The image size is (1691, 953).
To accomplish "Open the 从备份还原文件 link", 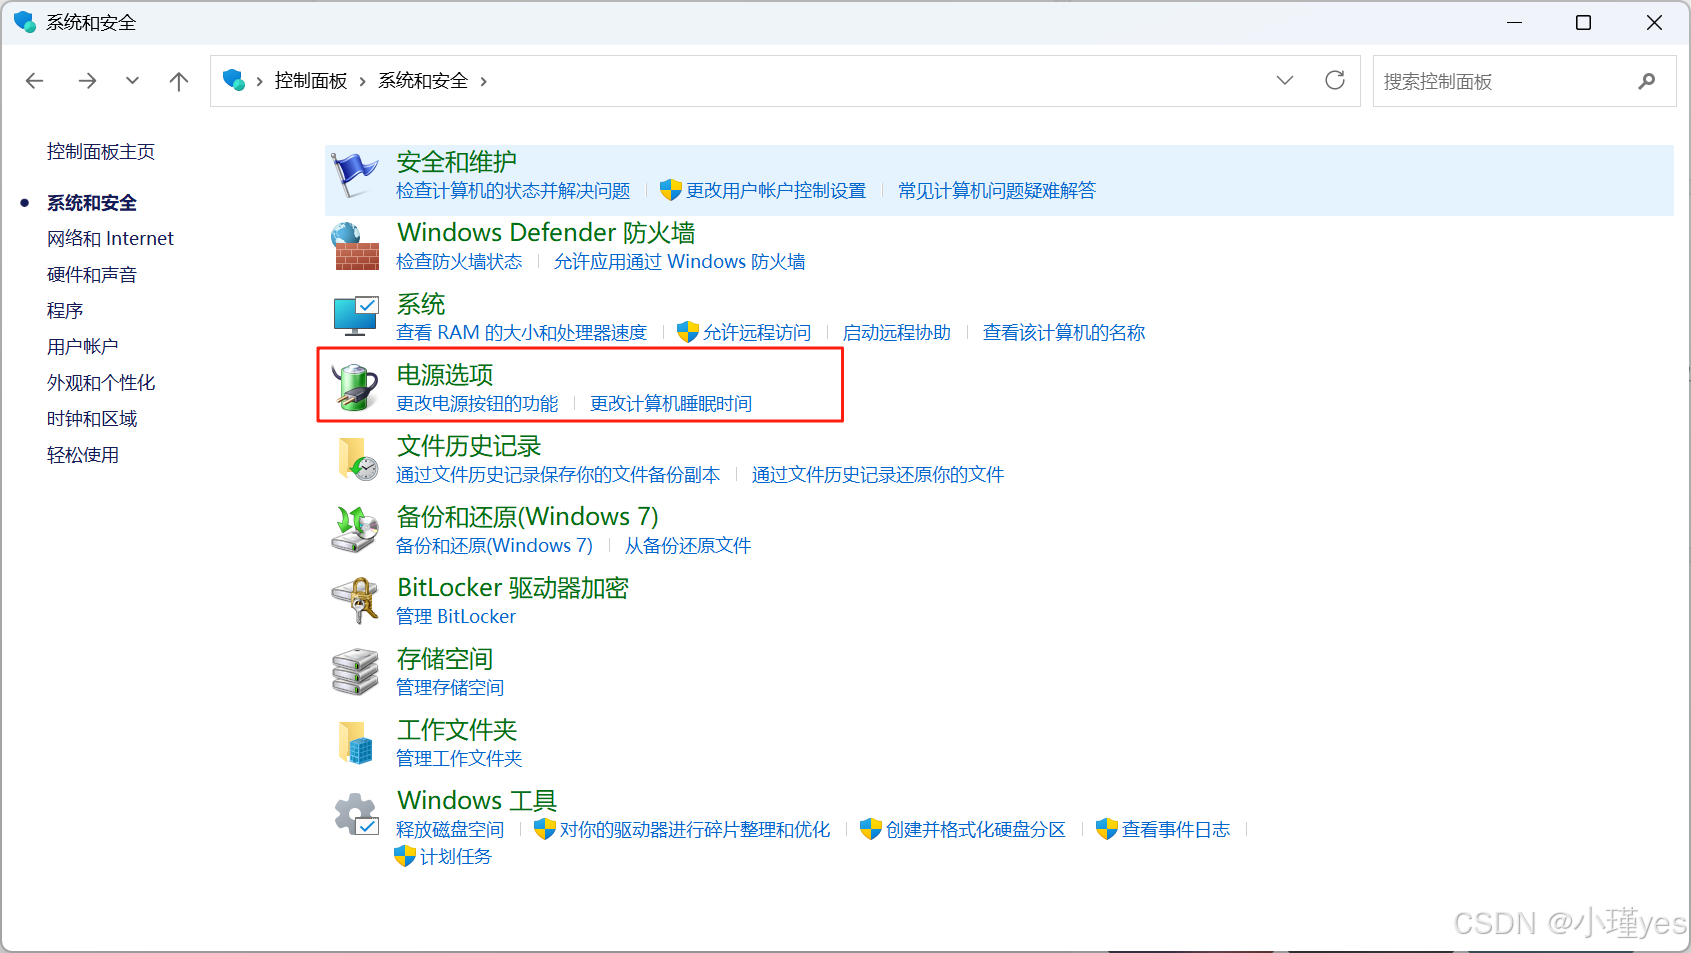I will [688, 546].
